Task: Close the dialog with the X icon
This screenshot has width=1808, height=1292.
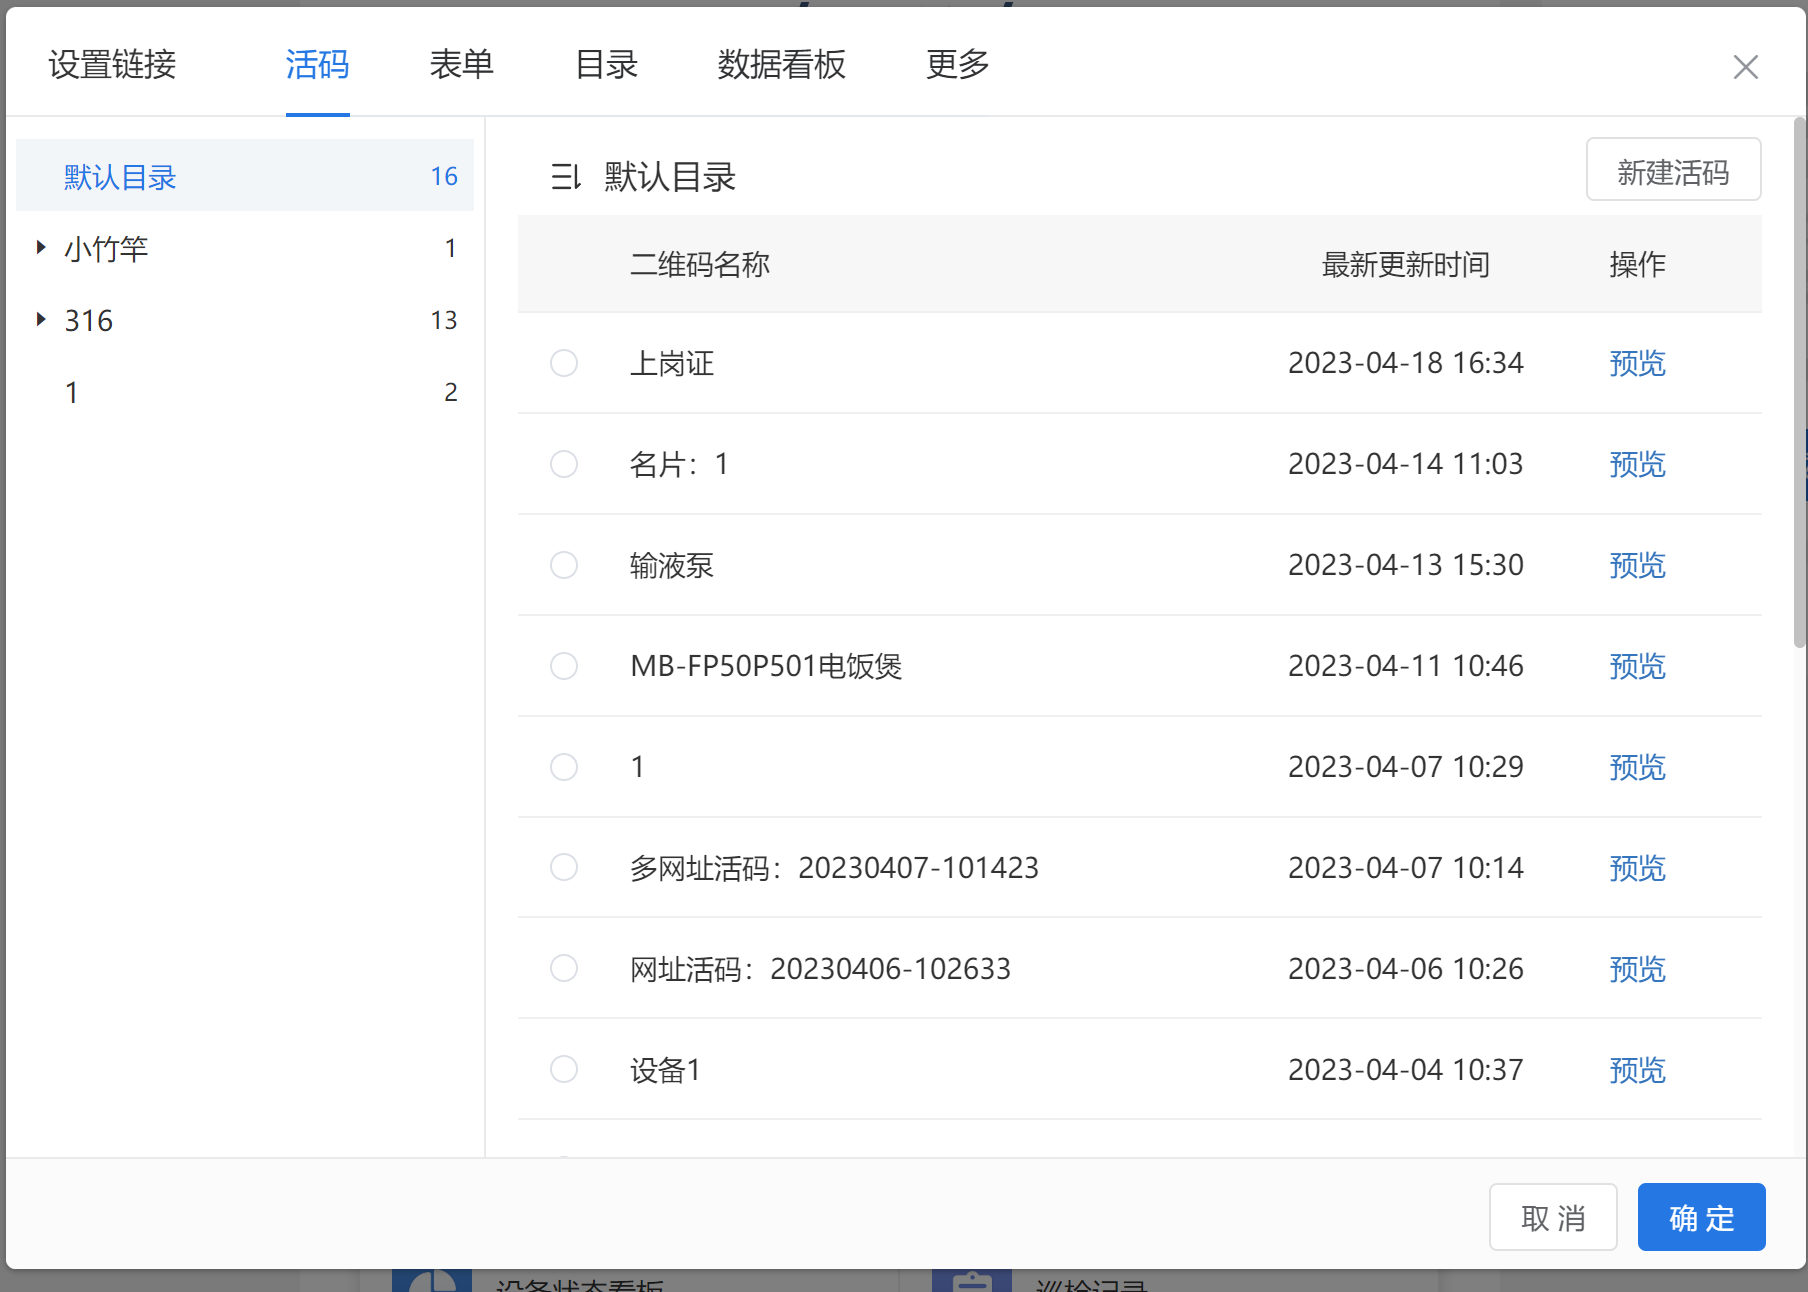Action: pos(1745,67)
